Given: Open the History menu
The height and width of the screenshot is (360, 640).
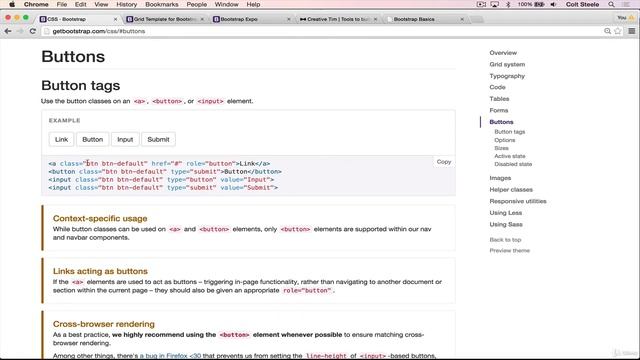Looking at the screenshot, I should tap(127, 4).
